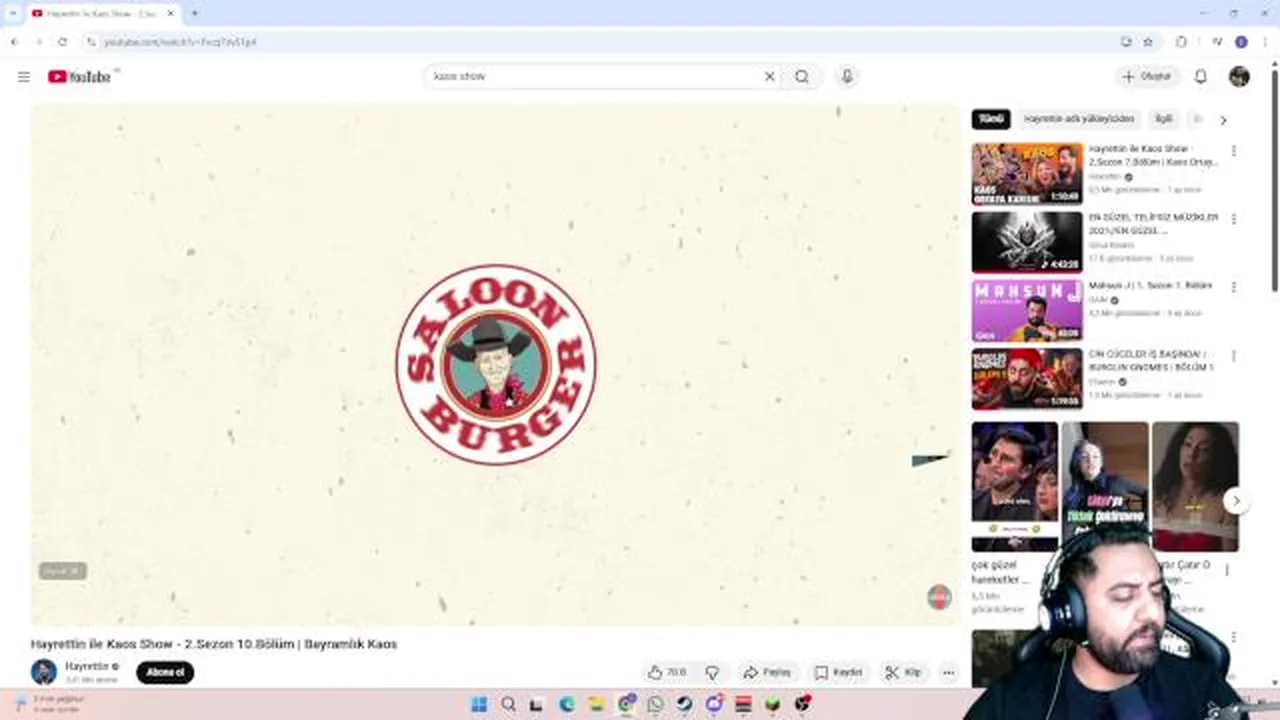
Task: Open options for Mahsun J suggestion
Action: point(1234,287)
